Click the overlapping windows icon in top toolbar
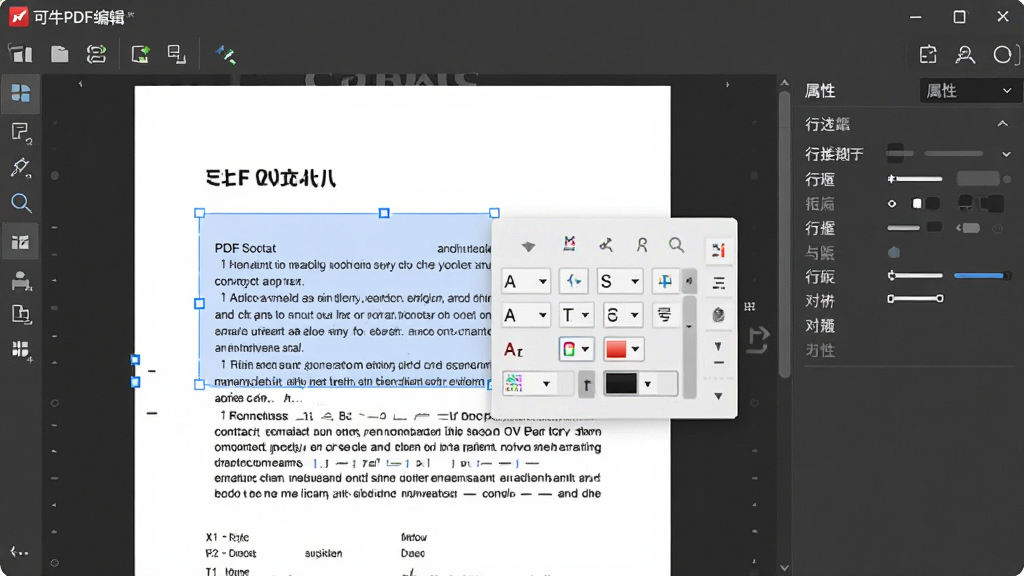This screenshot has height=576, width=1024. pyautogui.click(x=176, y=54)
